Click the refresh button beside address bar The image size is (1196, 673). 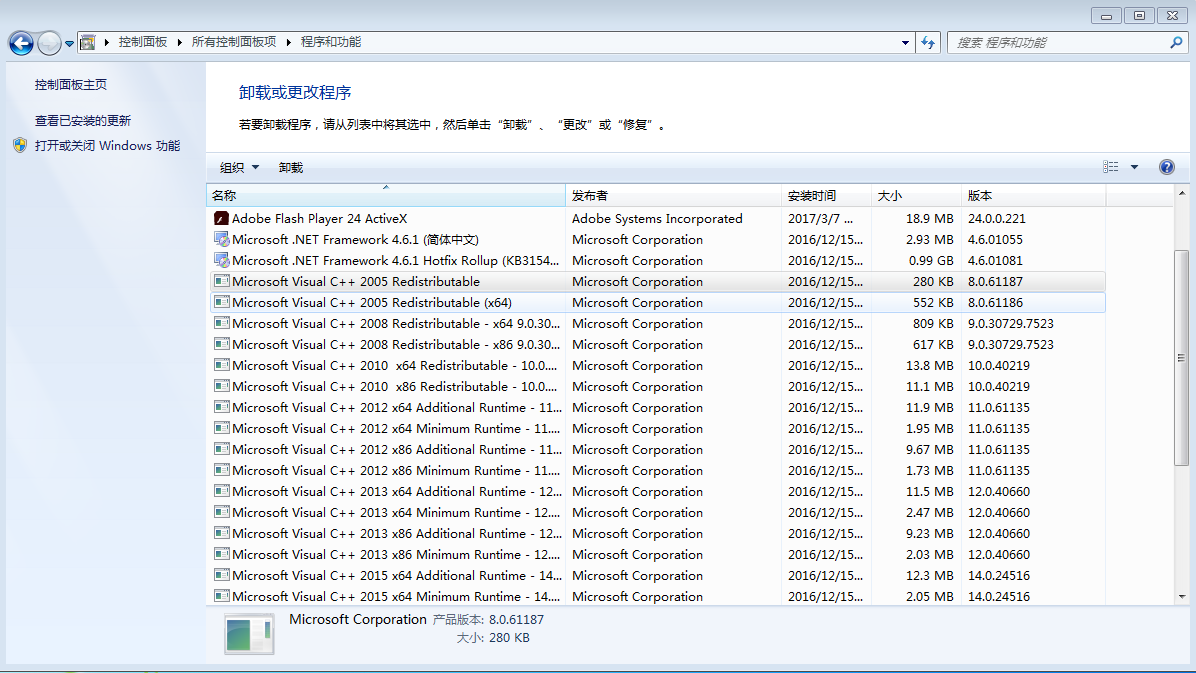[928, 42]
